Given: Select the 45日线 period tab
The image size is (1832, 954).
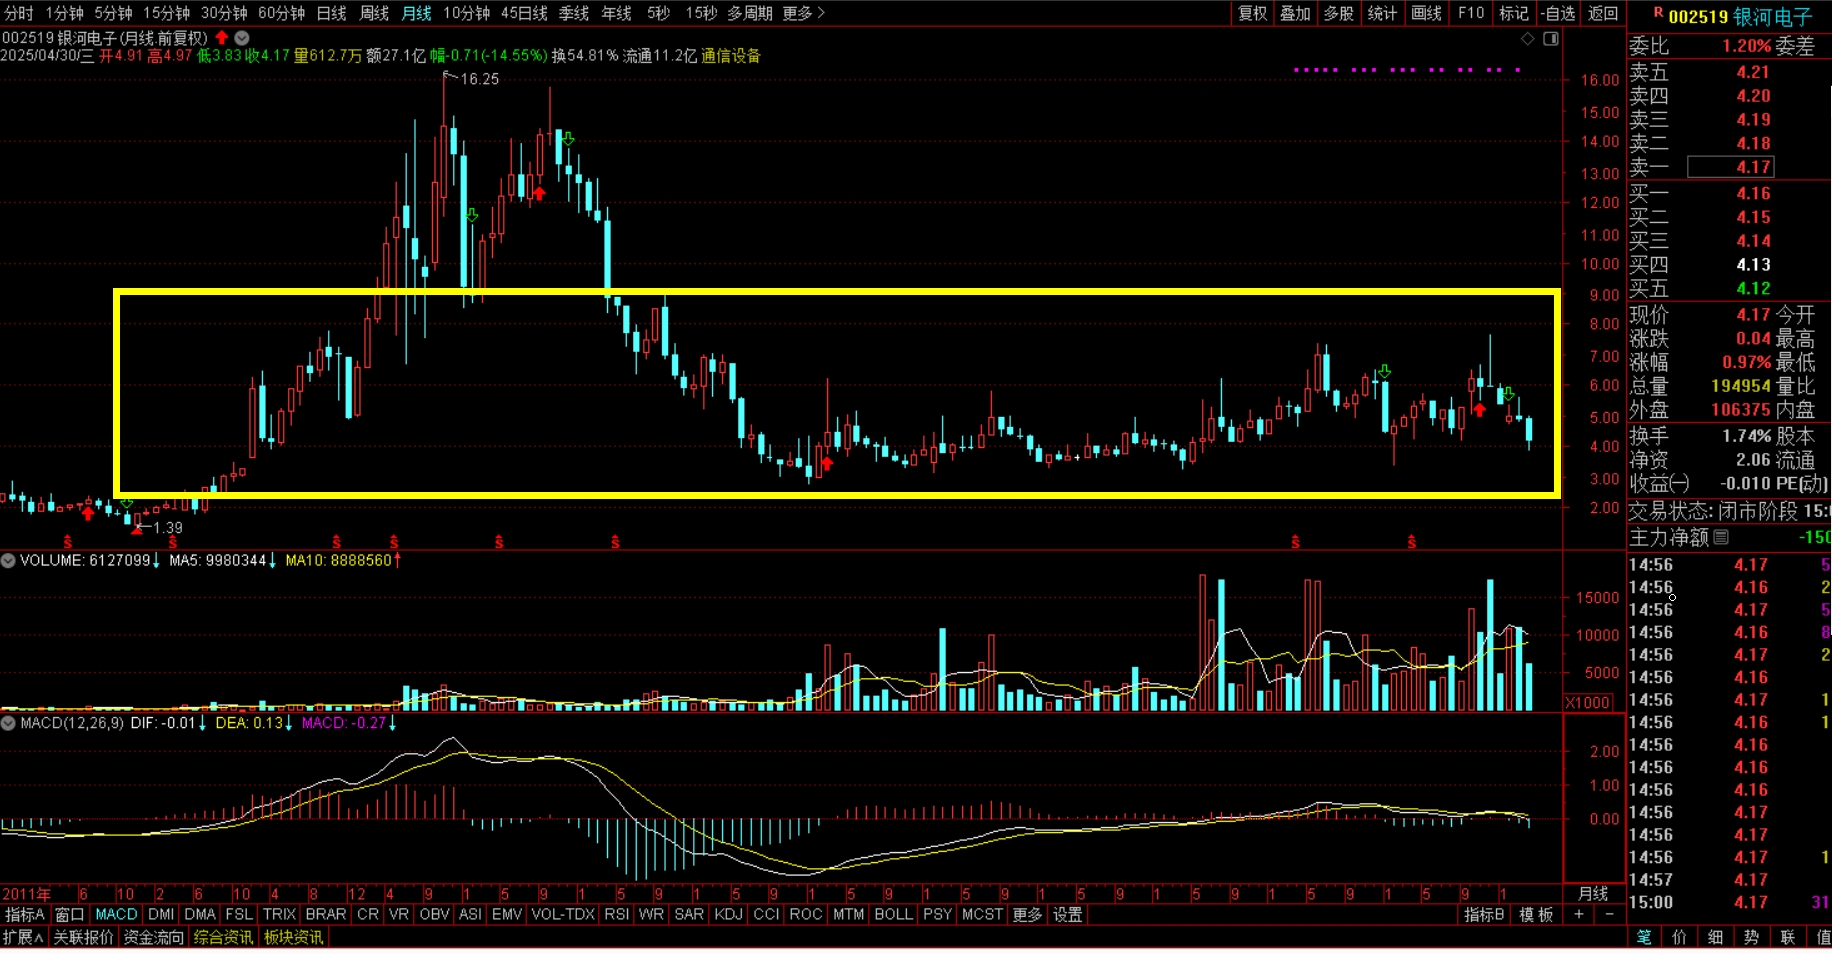Looking at the screenshot, I should (524, 13).
